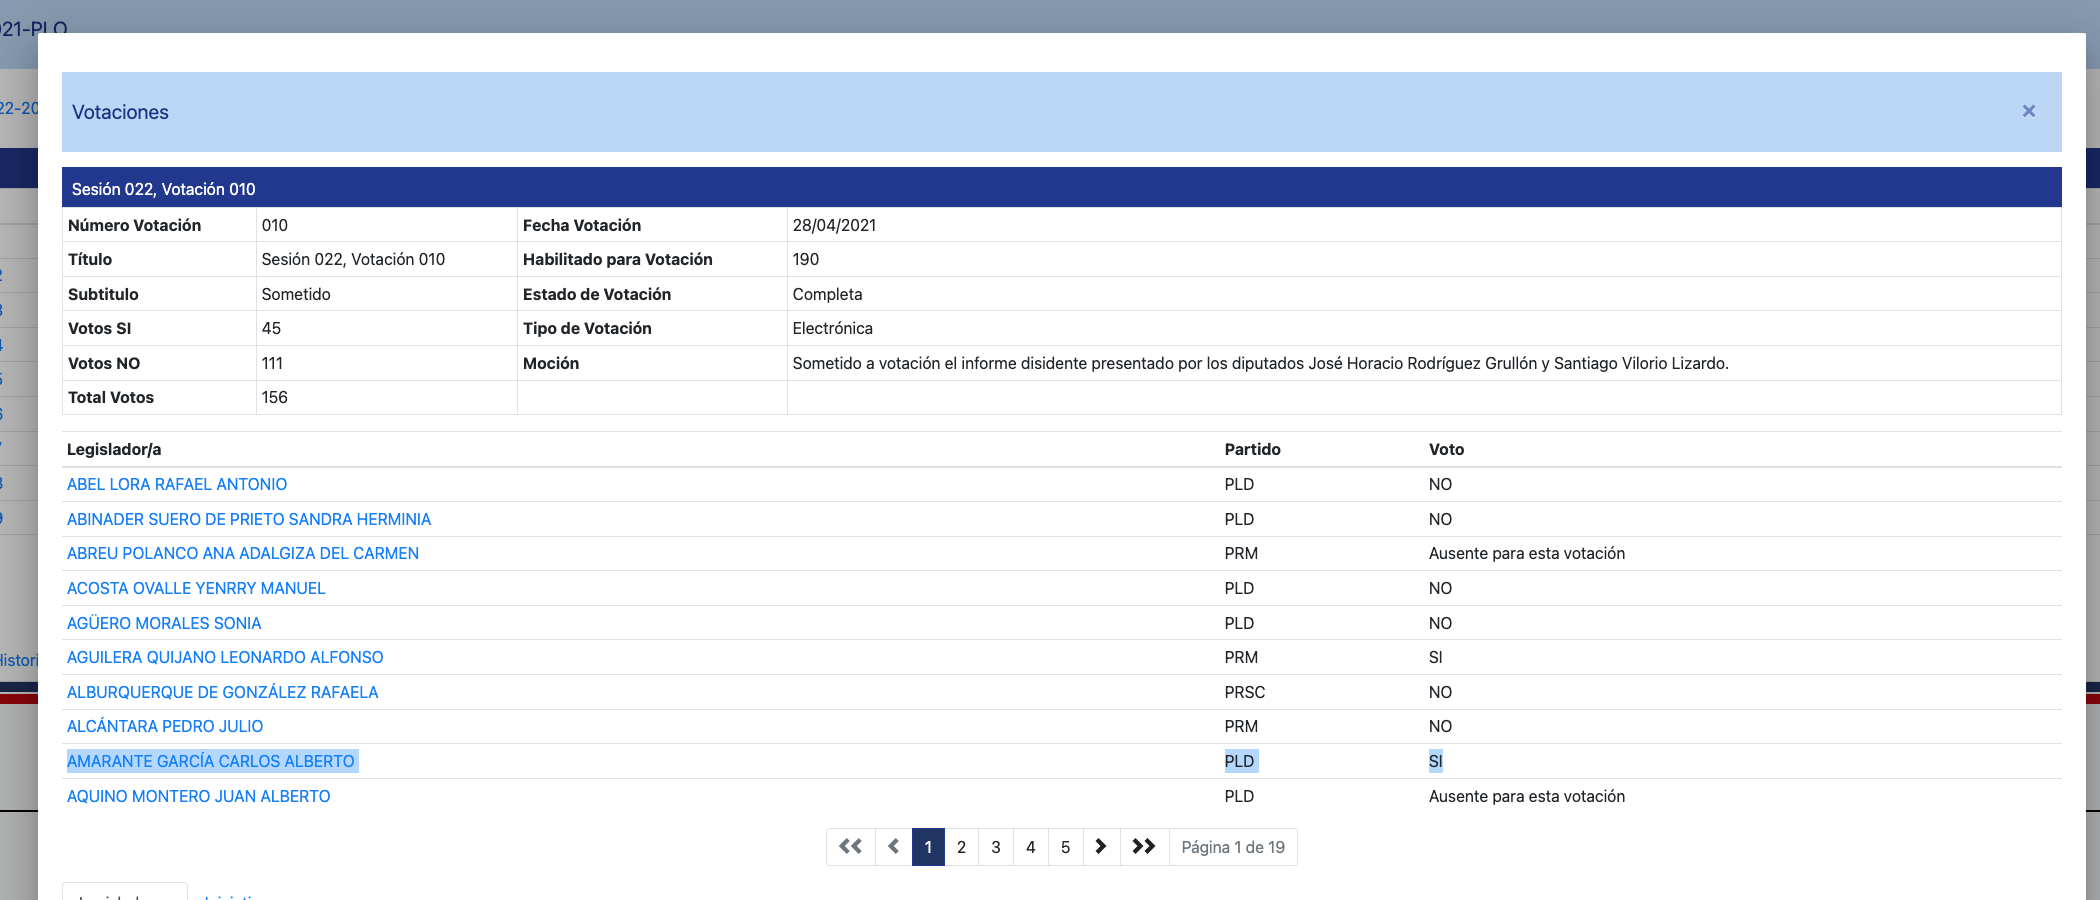The image size is (2100, 900).
Task: Select page 1 in pagination
Action: coord(928,847)
